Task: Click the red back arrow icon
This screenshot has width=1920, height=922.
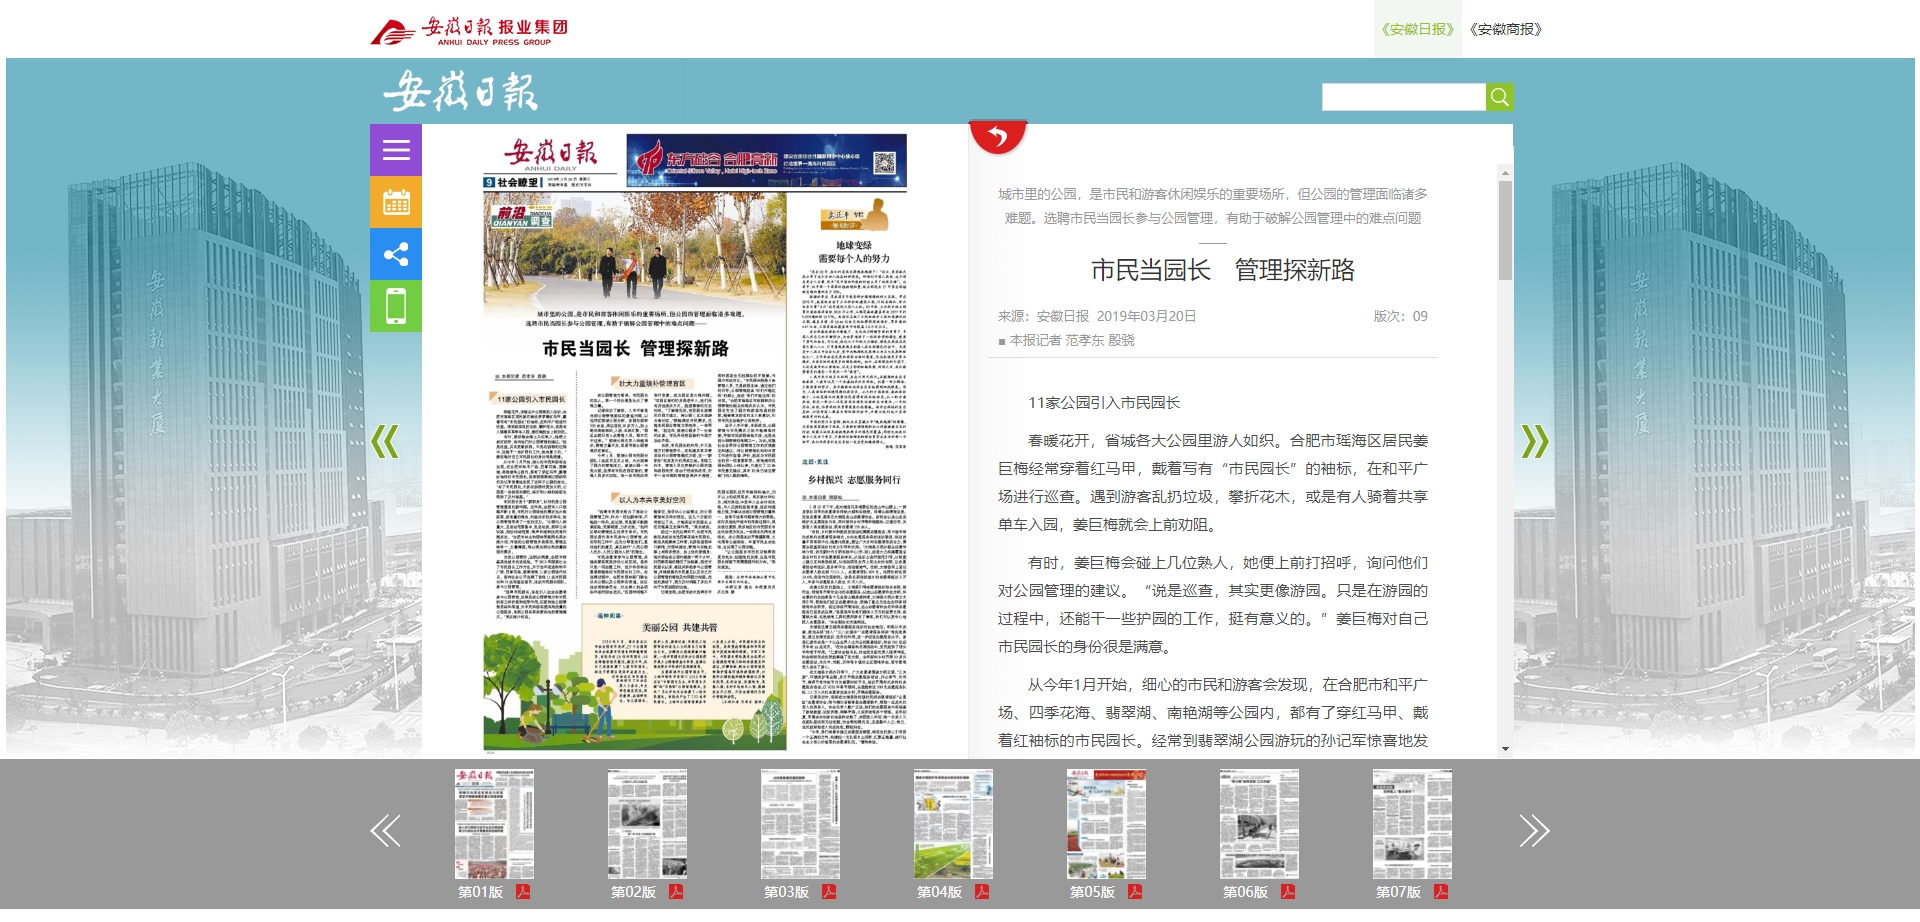Action: pyautogui.click(x=997, y=137)
